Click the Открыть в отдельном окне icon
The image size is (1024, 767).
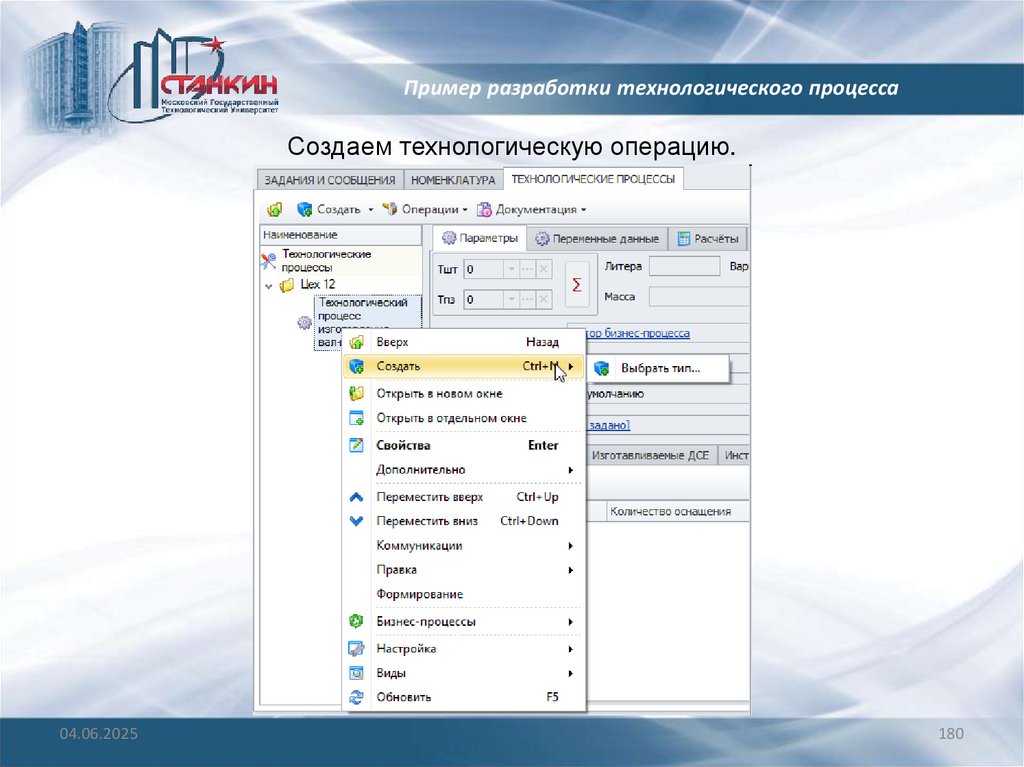357,418
